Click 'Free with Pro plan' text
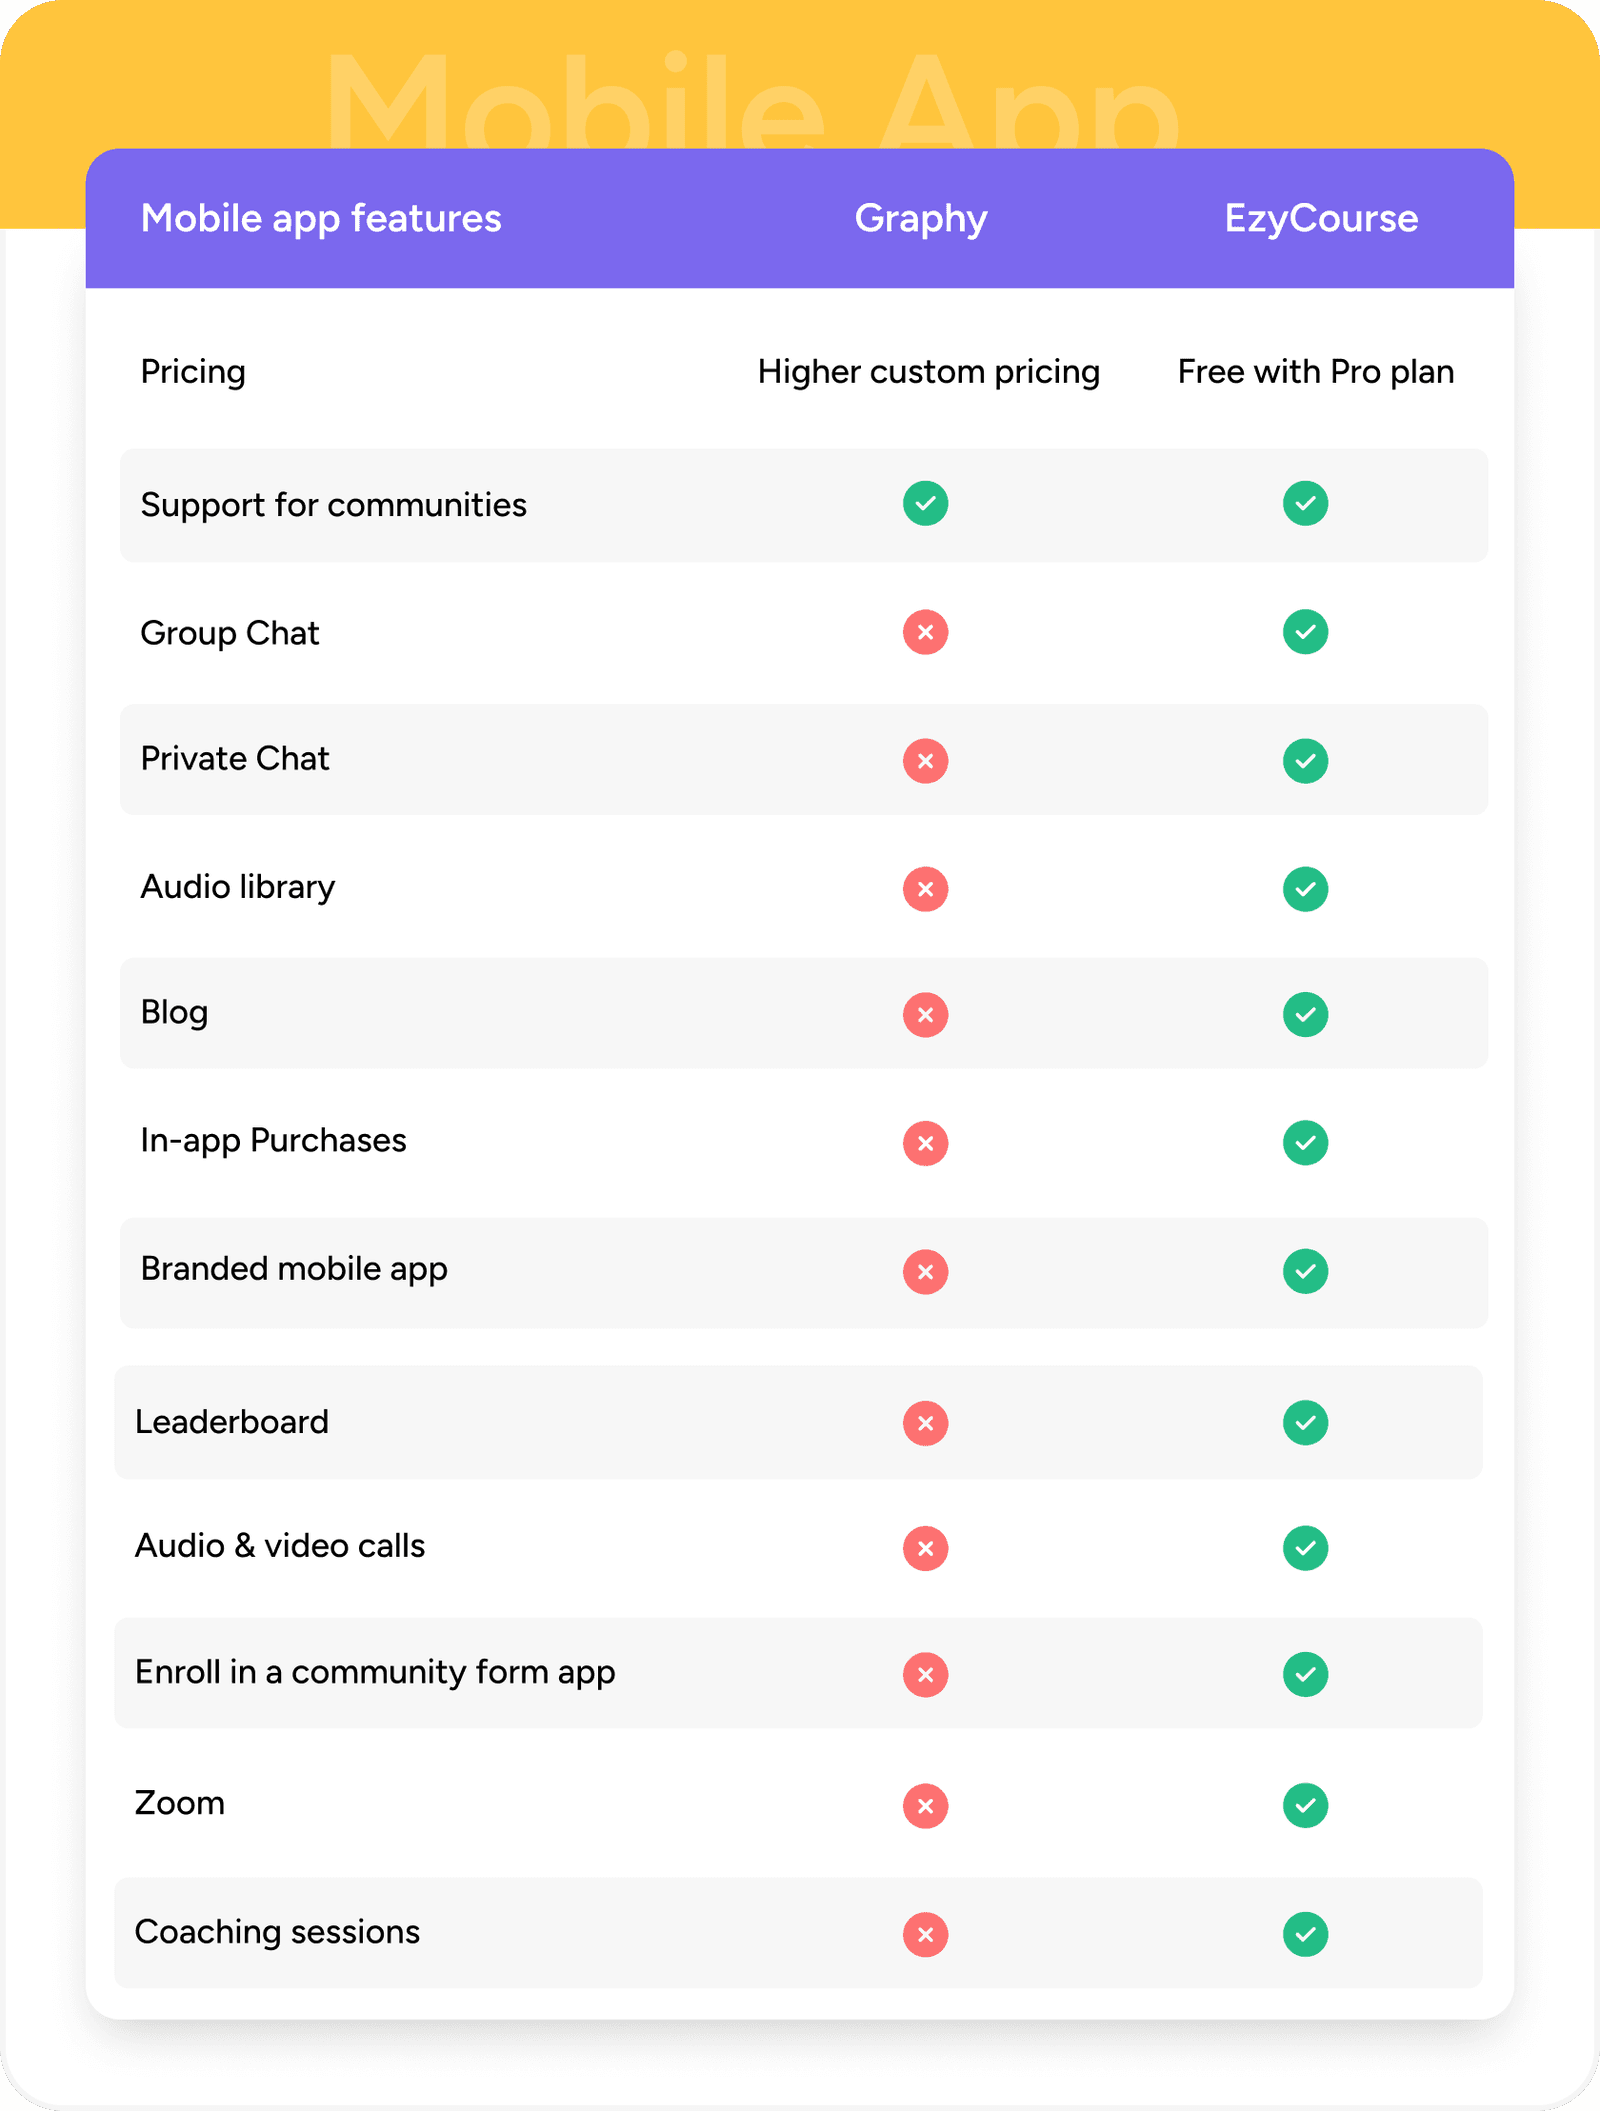The width and height of the screenshot is (1600, 2111). pyautogui.click(x=1315, y=372)
